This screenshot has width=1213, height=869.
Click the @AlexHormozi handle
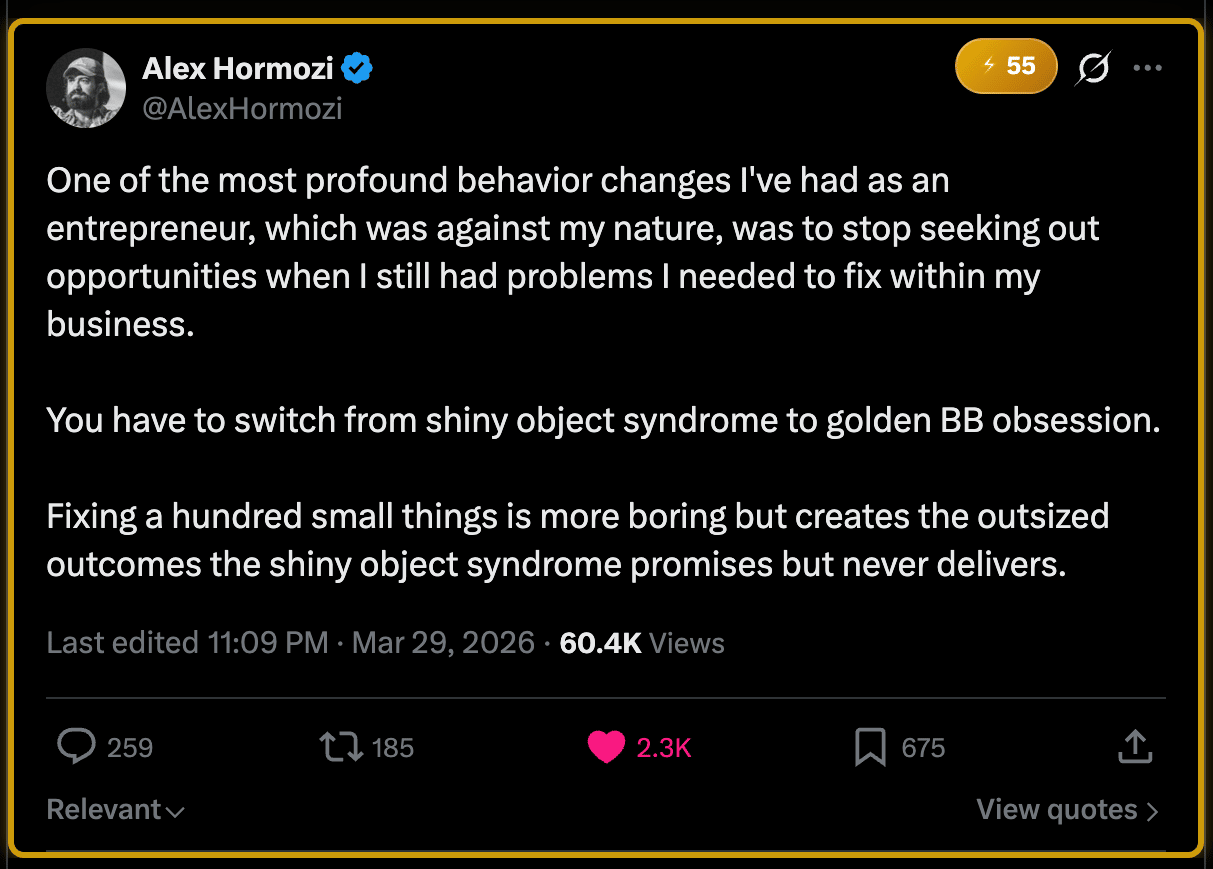pos(242,107)
